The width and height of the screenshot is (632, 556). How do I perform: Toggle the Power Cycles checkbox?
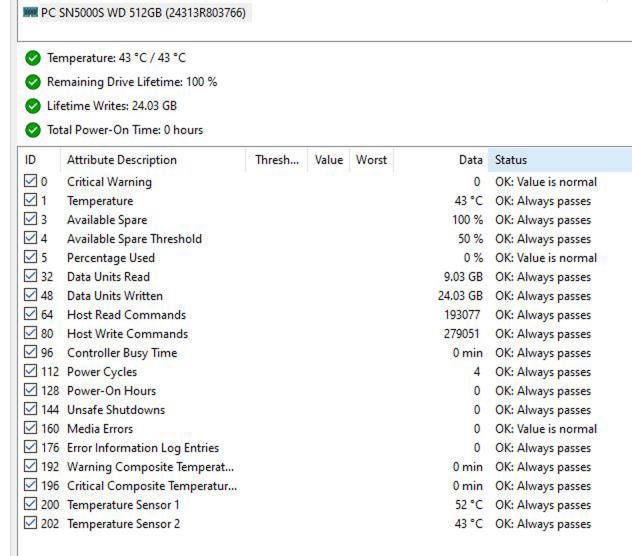tap(30, 371)
